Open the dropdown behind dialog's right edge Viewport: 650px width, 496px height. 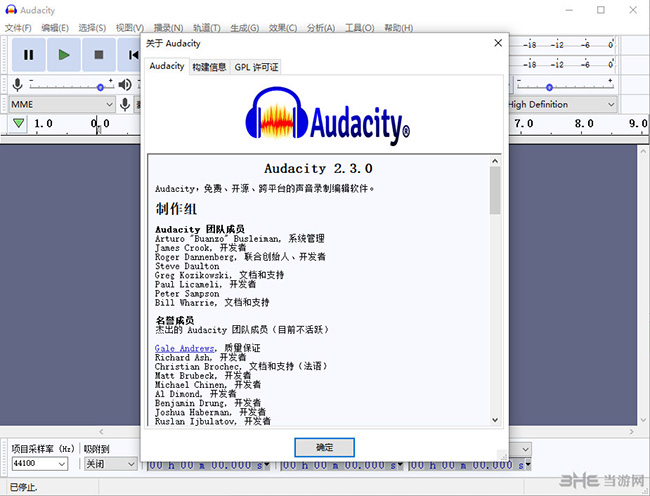click(x=525, y=449)
